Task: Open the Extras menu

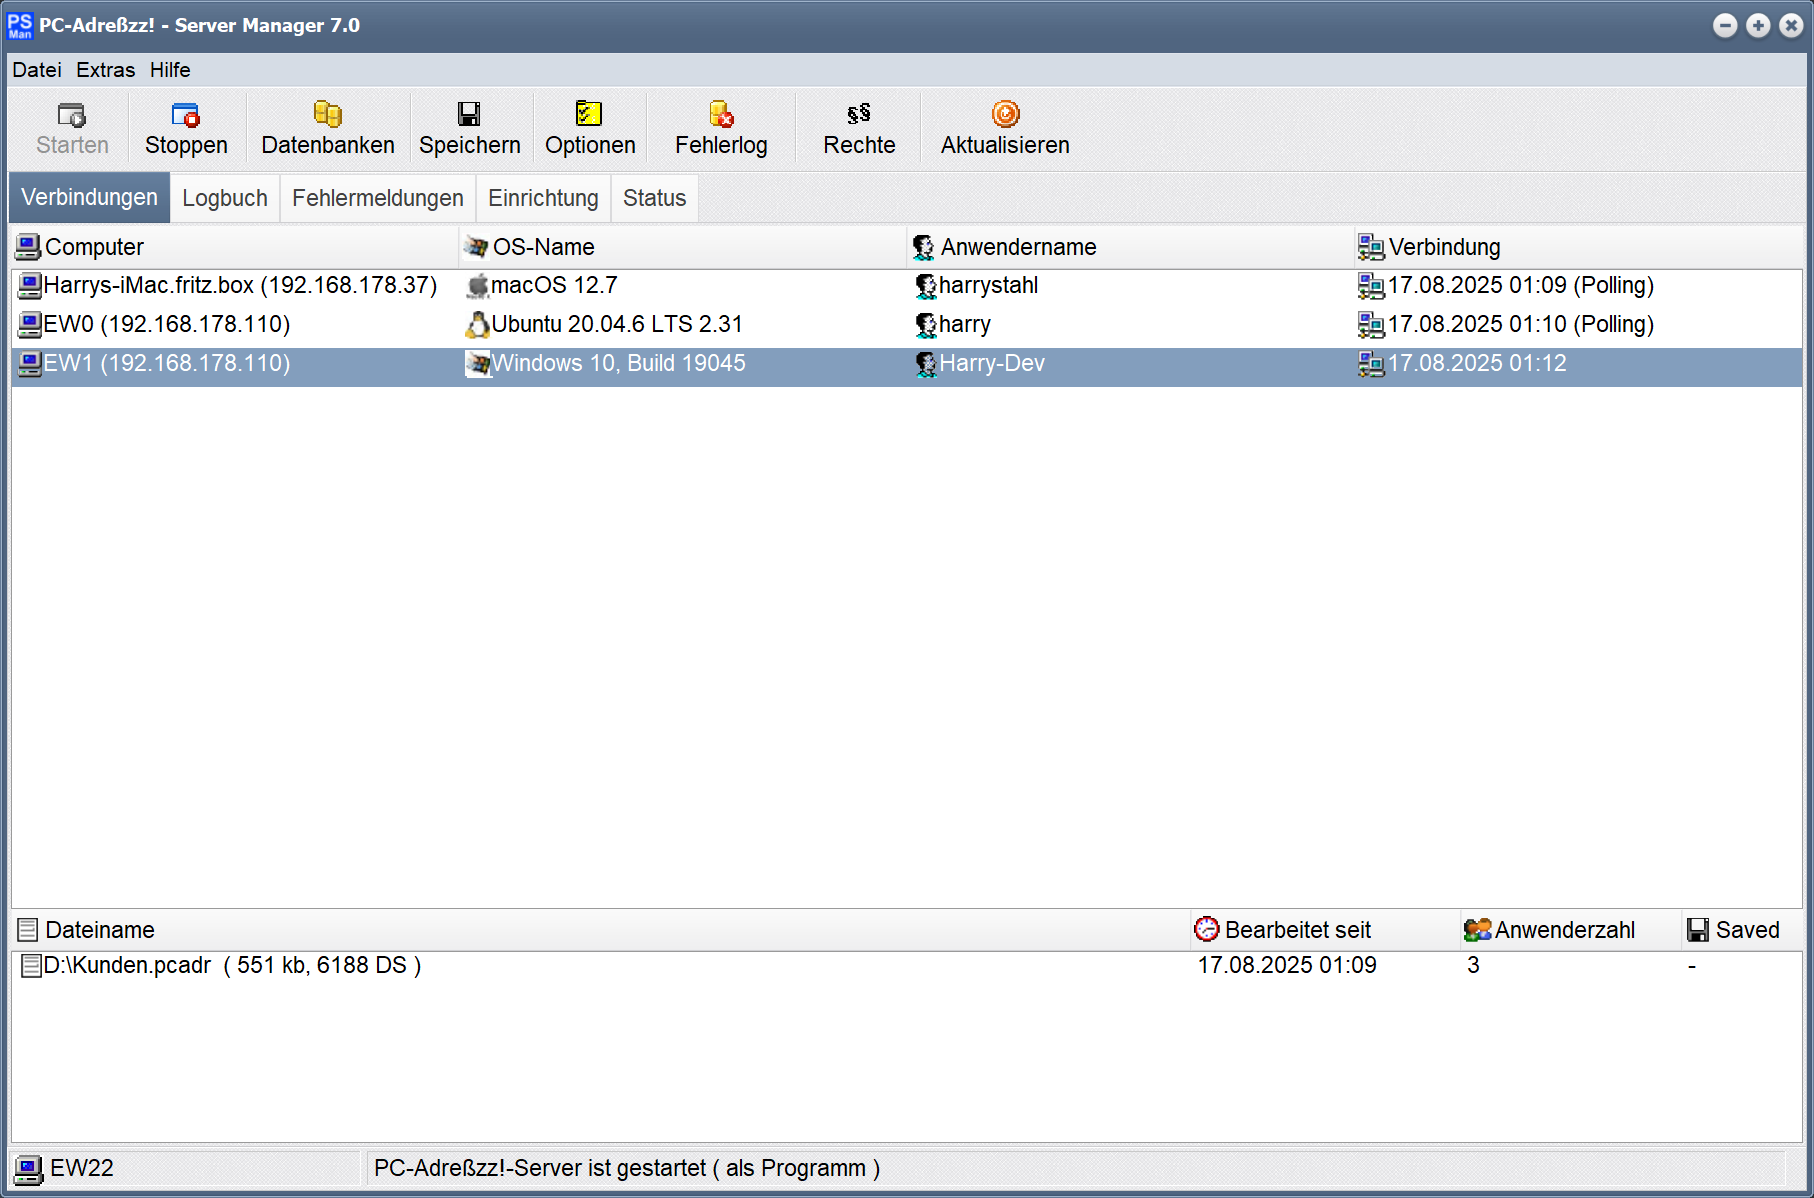Action: click(105, 70)
